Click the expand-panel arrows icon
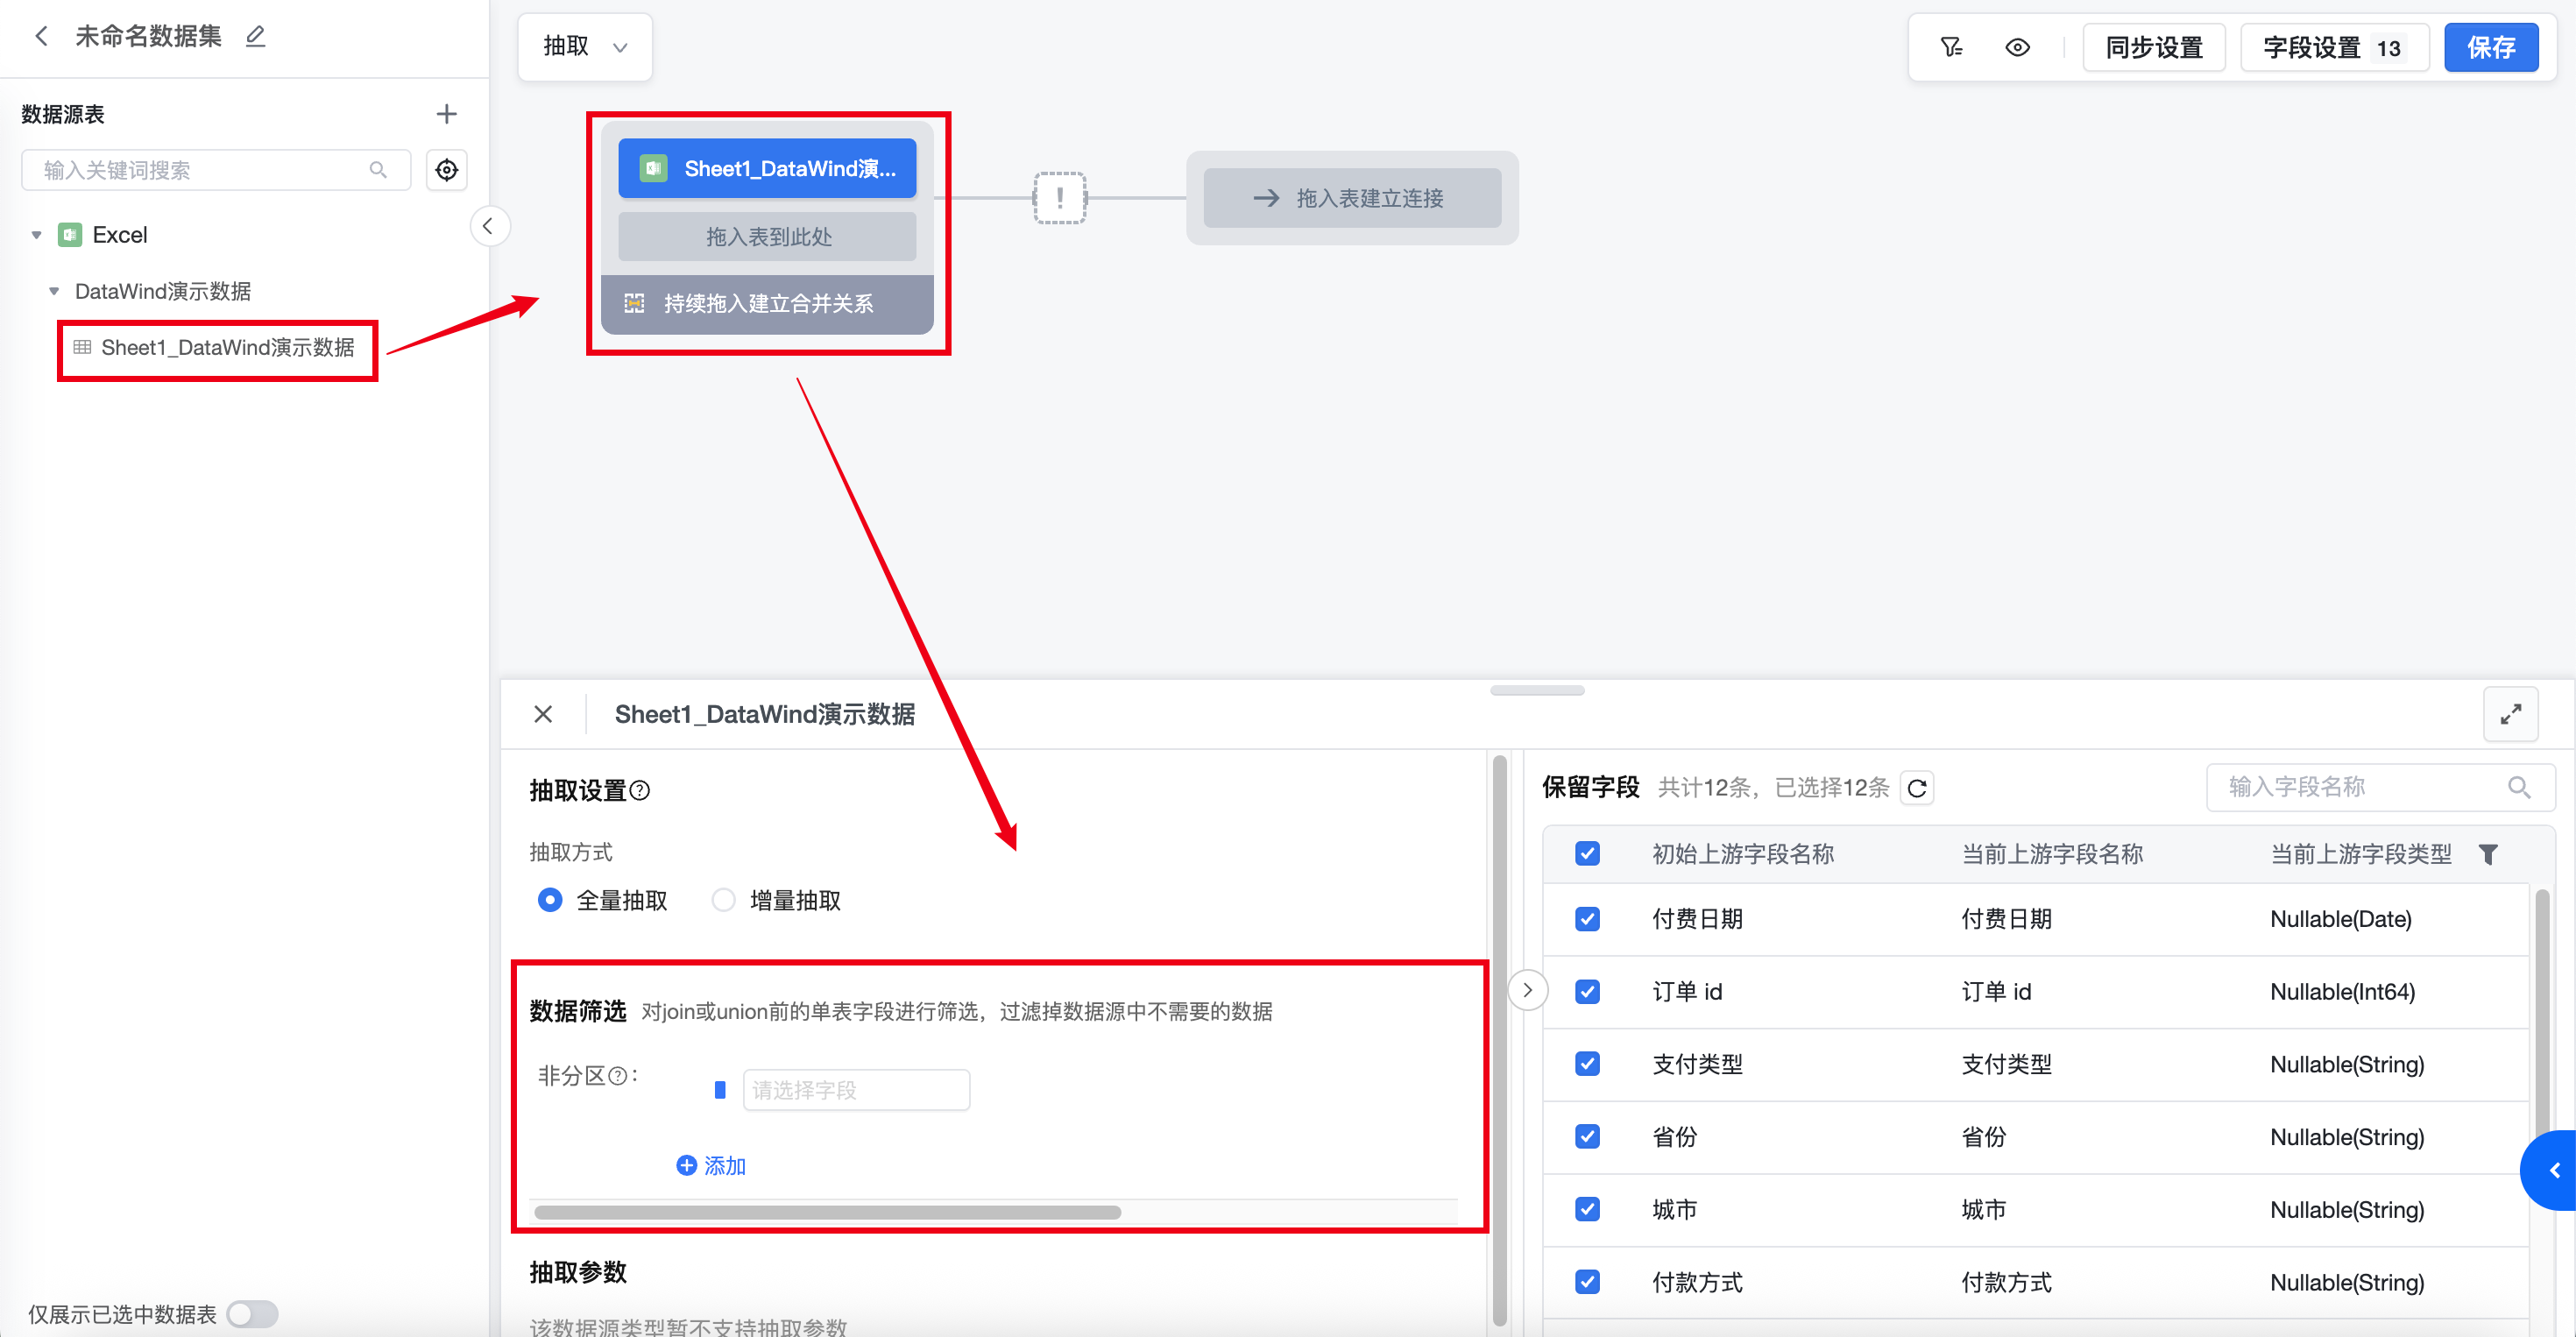2576x1337 pixels. (2510, 714)
